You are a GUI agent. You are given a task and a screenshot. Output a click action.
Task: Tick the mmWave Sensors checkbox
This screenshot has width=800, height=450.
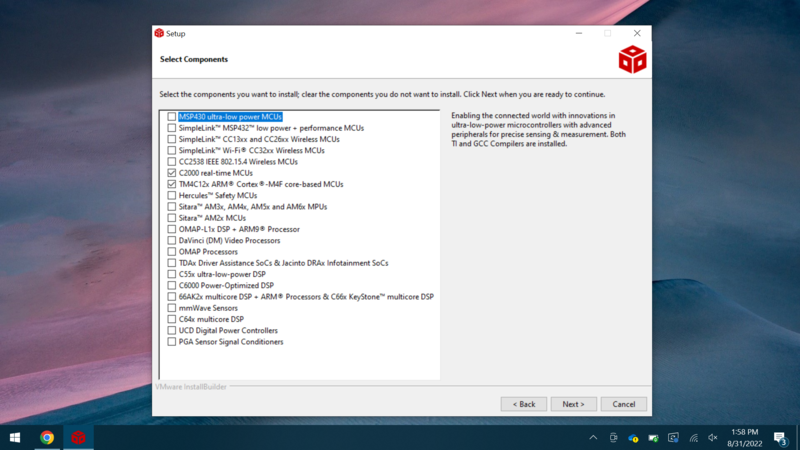(171, 308)
